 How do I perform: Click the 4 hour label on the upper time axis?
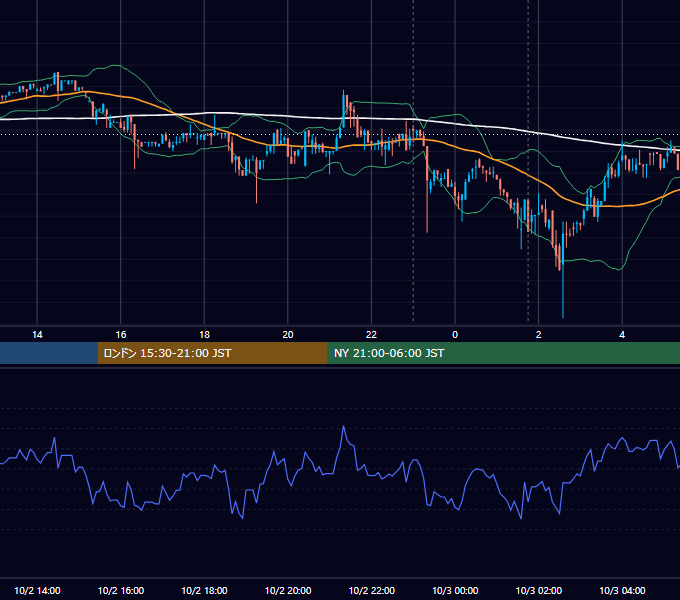622,335
